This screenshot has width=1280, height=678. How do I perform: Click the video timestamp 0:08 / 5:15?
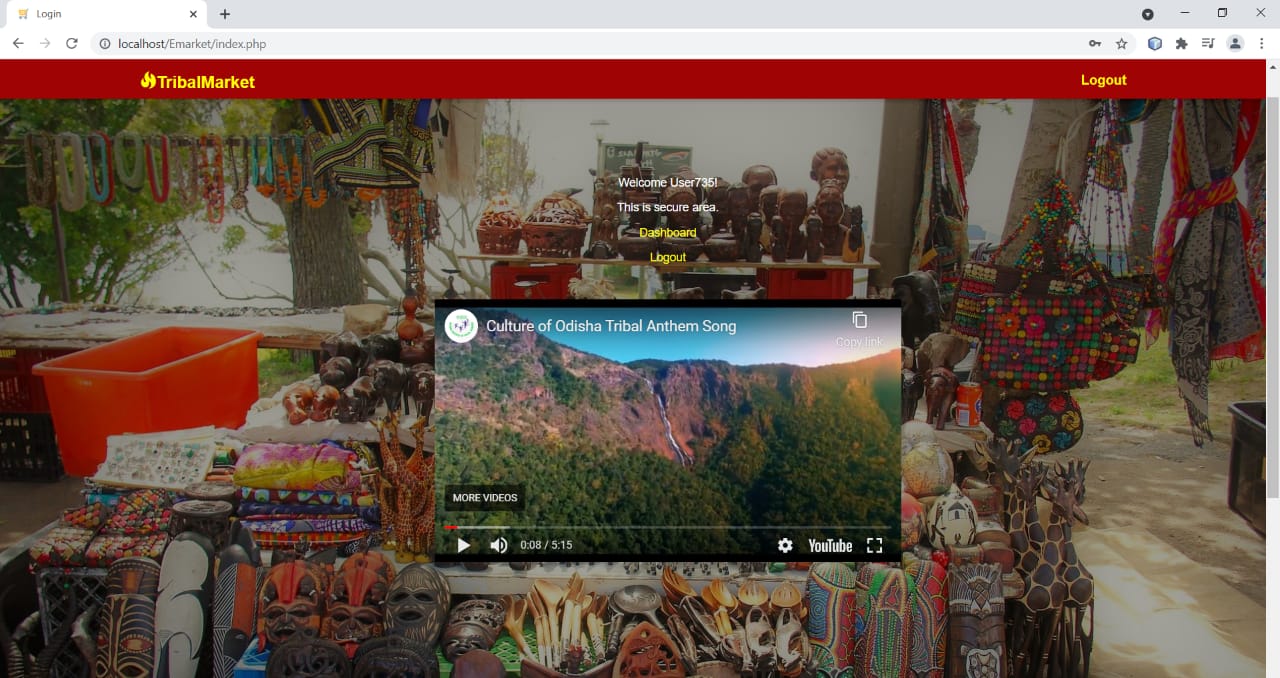coord(546,545)
